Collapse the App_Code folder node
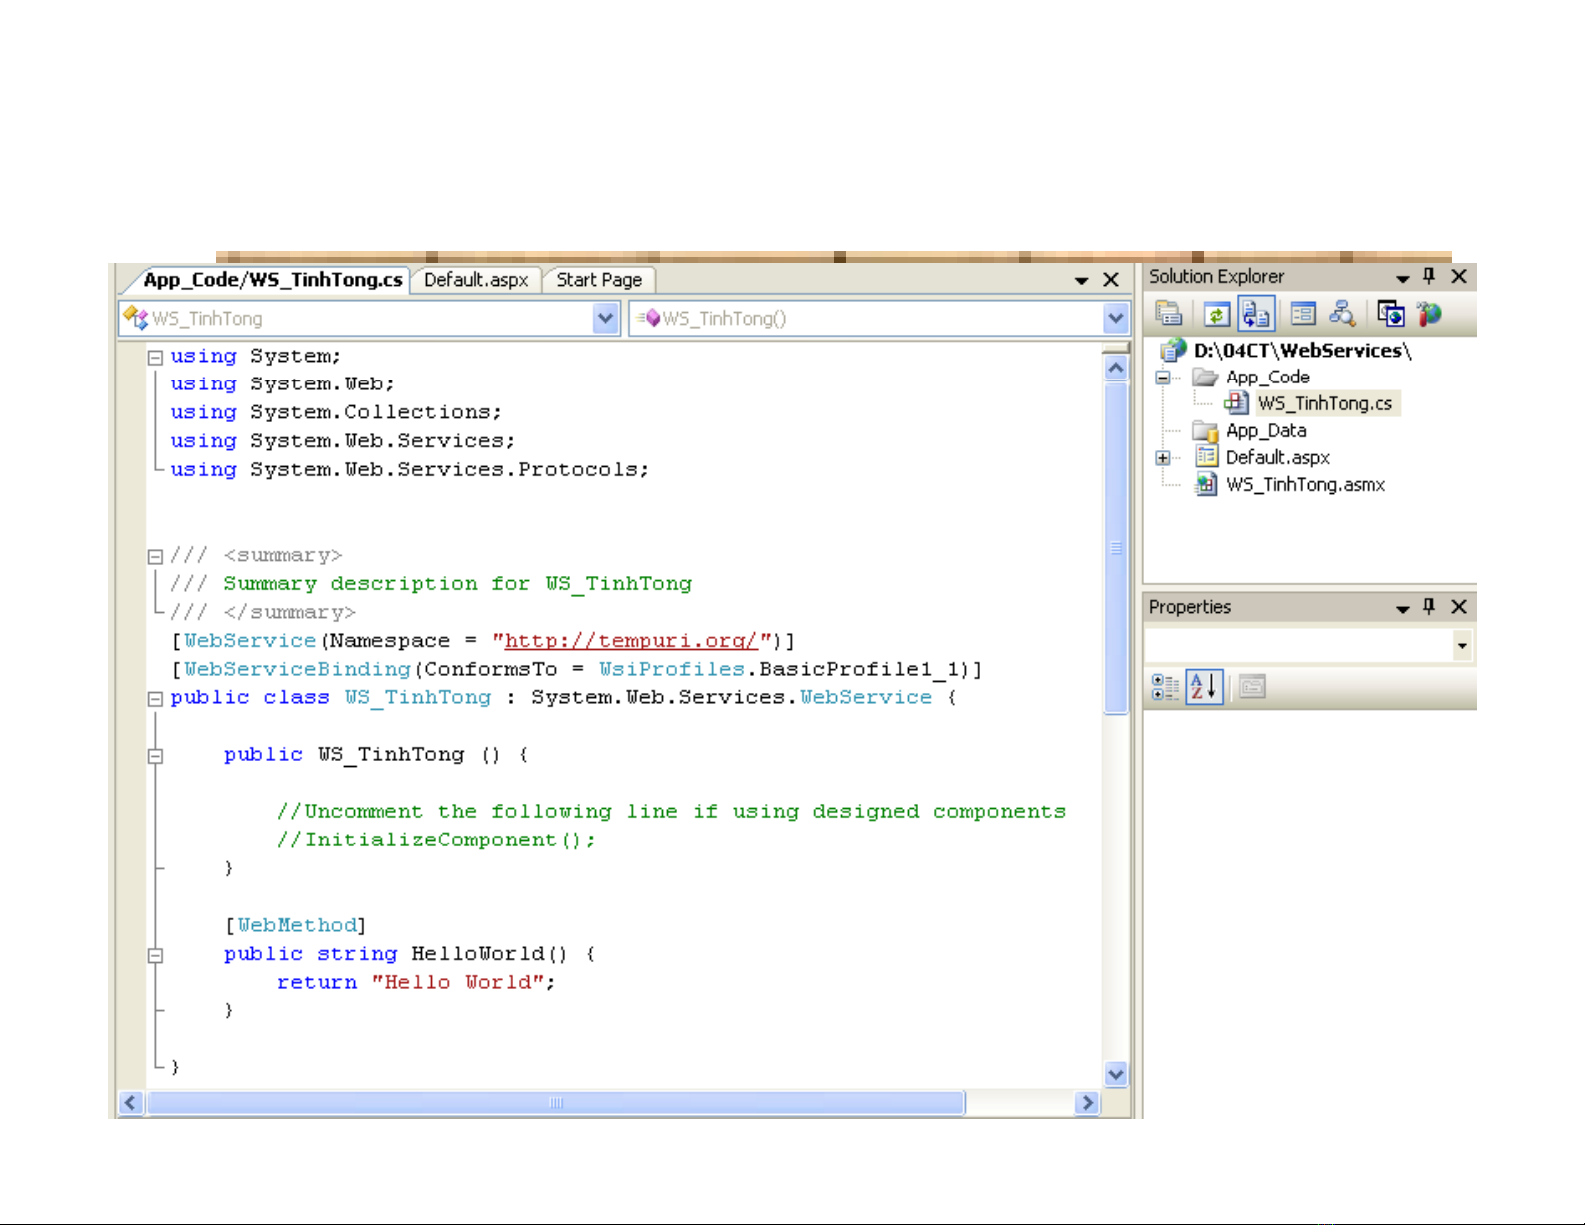Screen dimensions: 1585x1225 click(x=1163, y=378)
